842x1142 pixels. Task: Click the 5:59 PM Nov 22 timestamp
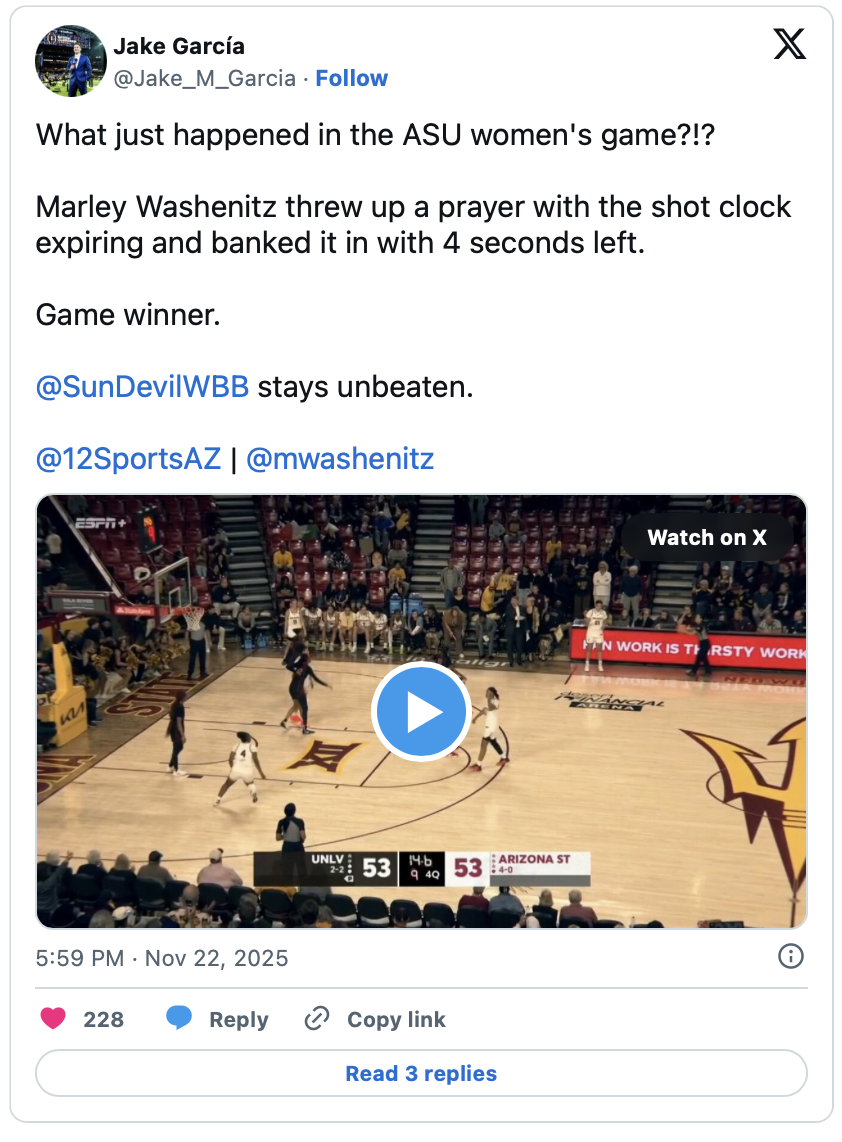coord(162,958)
